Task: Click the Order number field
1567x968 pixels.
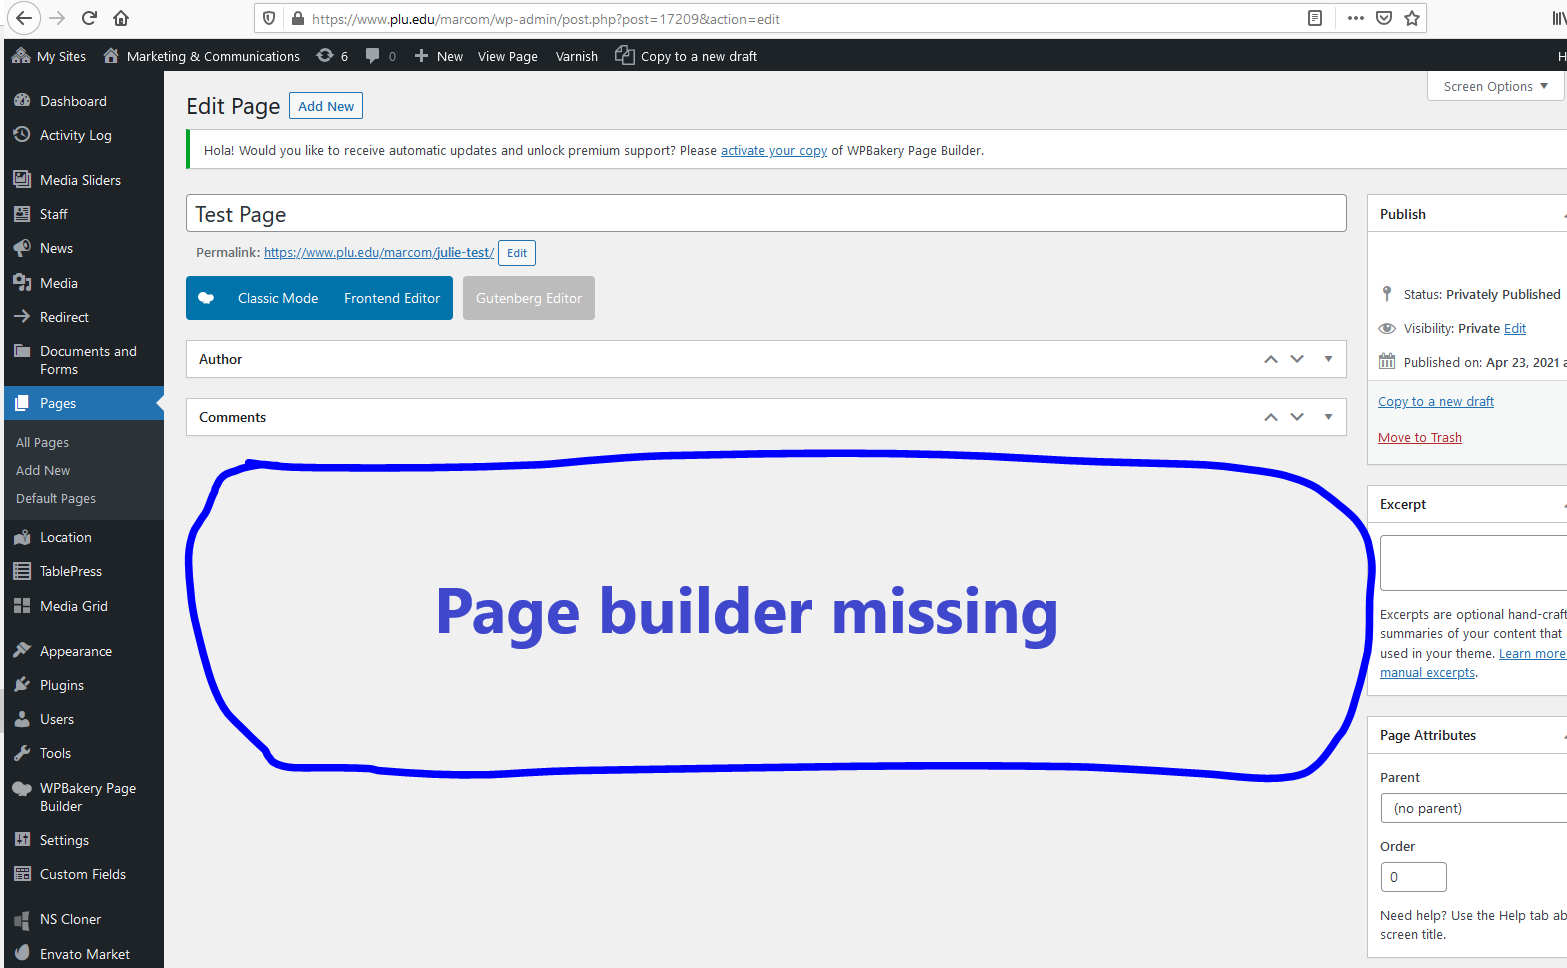Action: 1414,877
